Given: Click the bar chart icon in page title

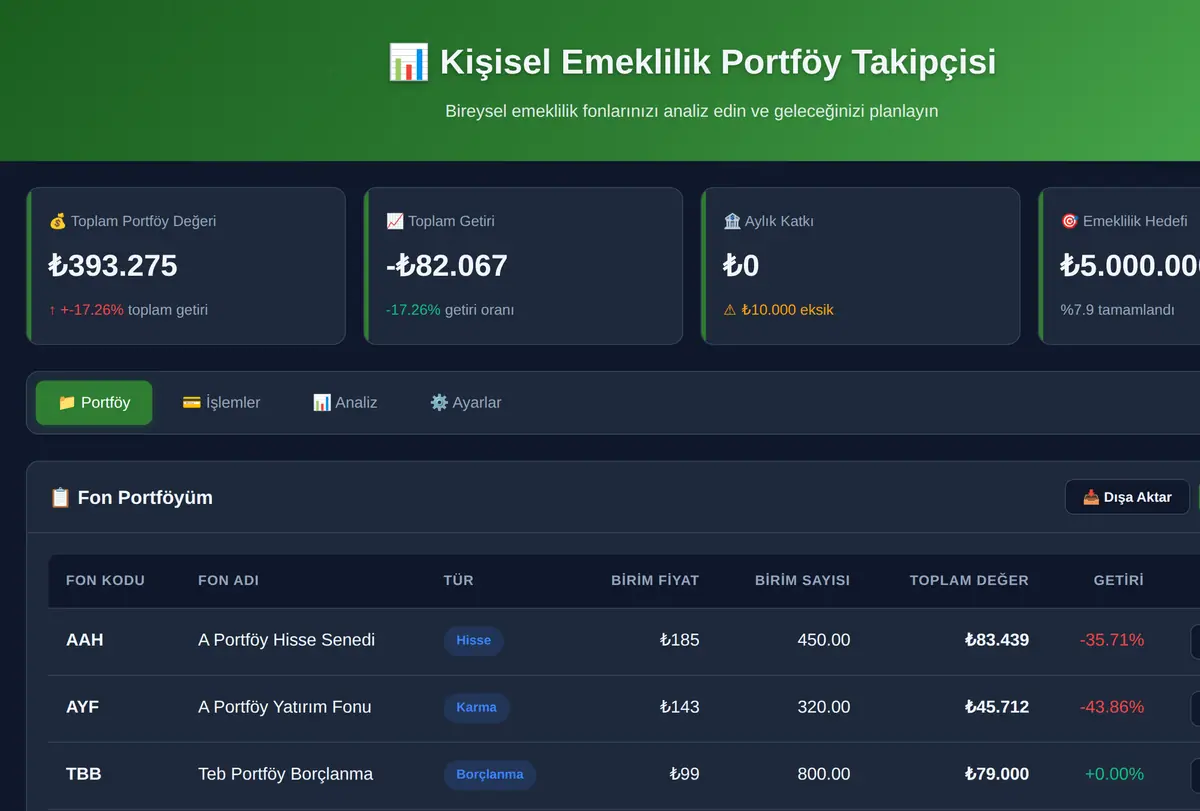Looking at the screenshot, I should (408, 62).
